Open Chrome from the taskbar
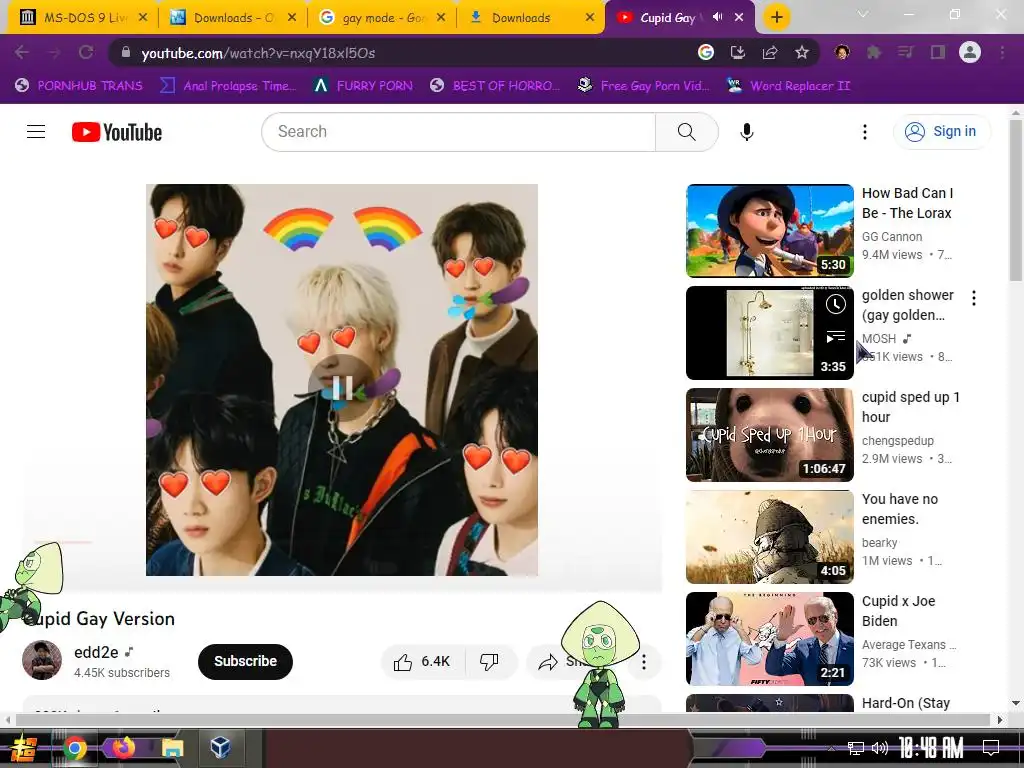This screenshot has width=1024, height=768. point(74,748)
